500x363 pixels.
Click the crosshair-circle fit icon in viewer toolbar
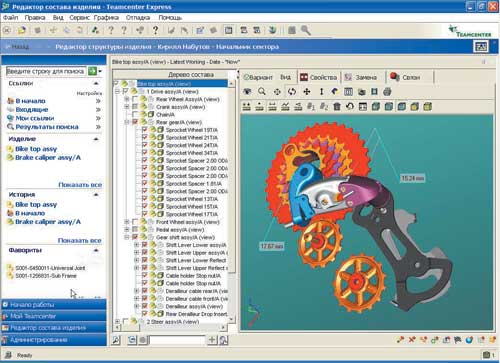(x=277, y=91)
